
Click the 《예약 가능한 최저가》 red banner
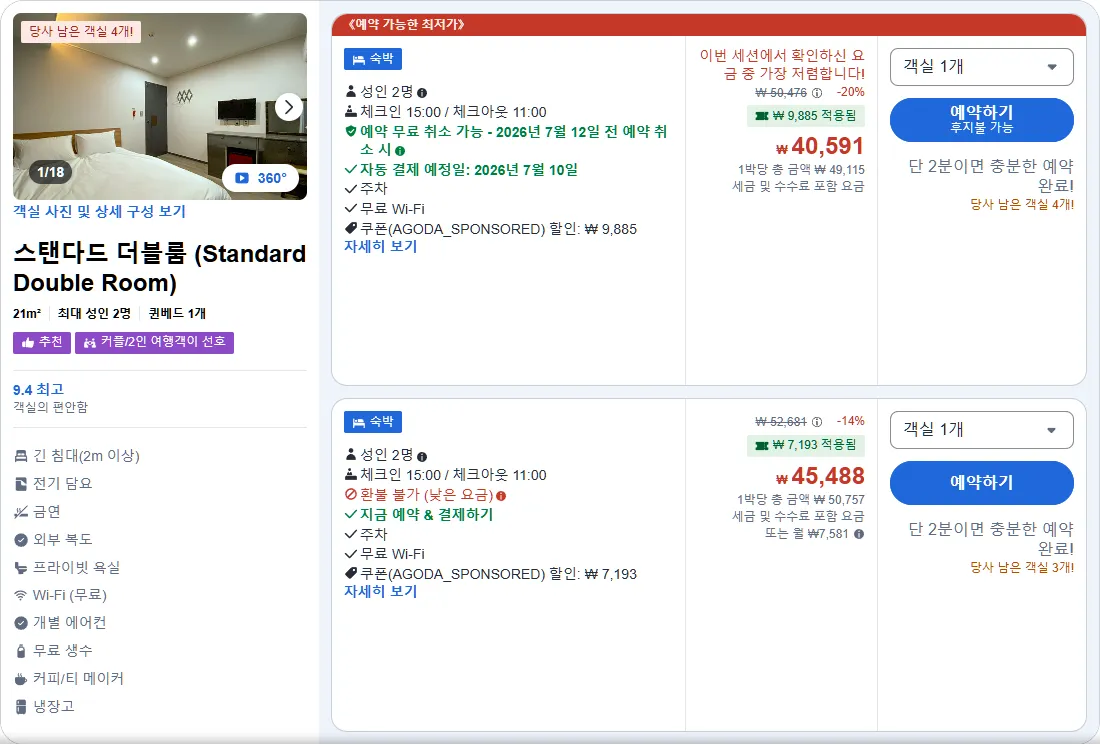[709, 25]
